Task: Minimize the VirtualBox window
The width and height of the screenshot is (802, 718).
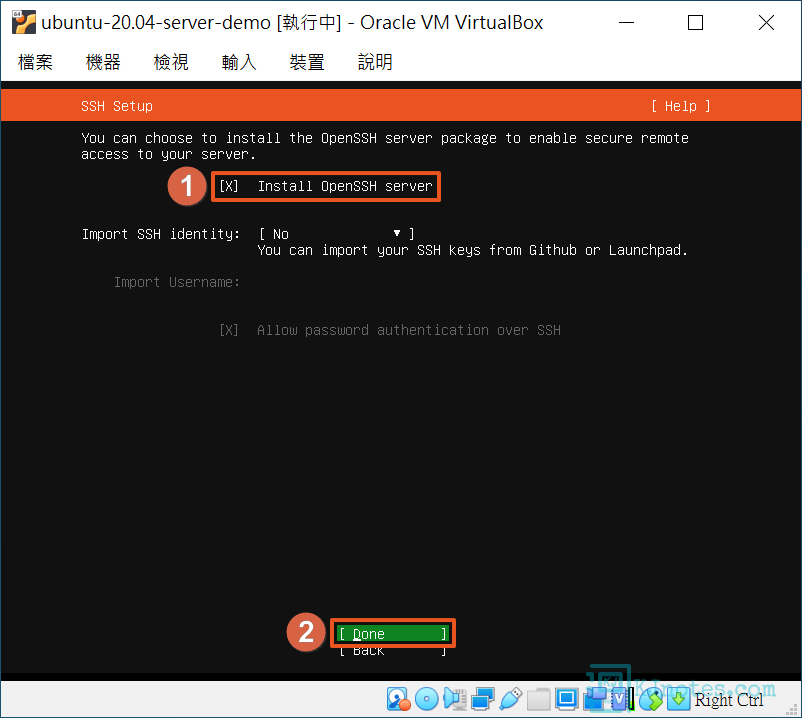Action: (x=626, y=23)
